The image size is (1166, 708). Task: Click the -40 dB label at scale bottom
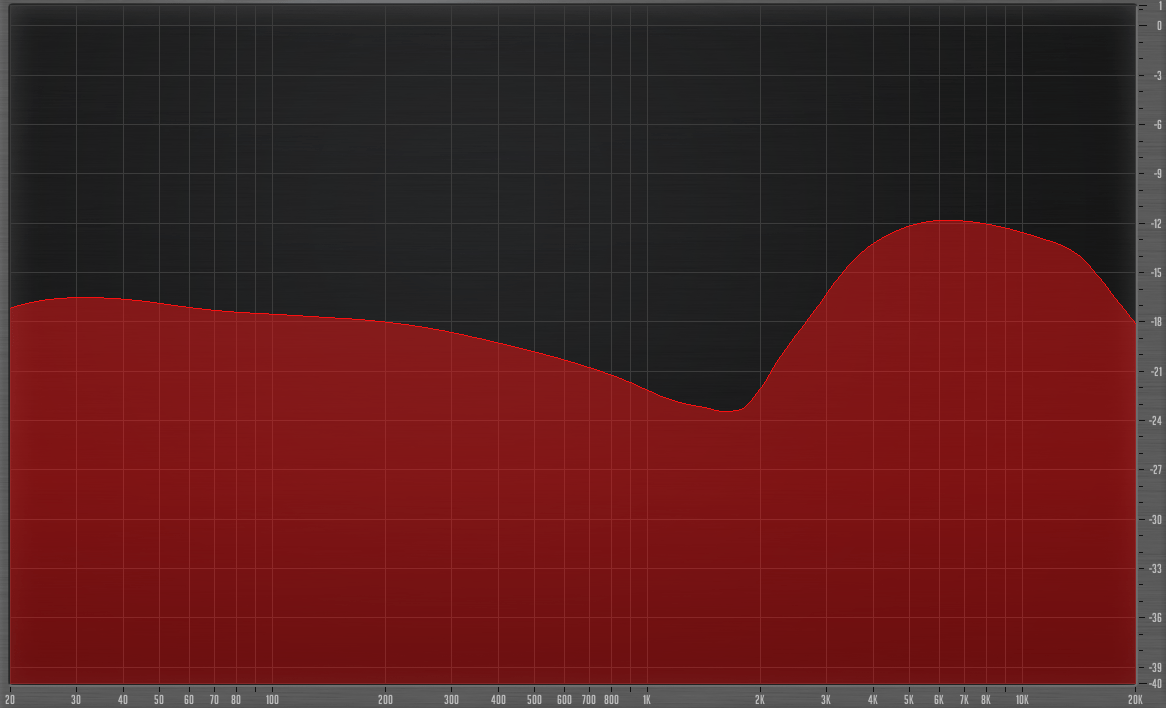tap(1154, 684)
